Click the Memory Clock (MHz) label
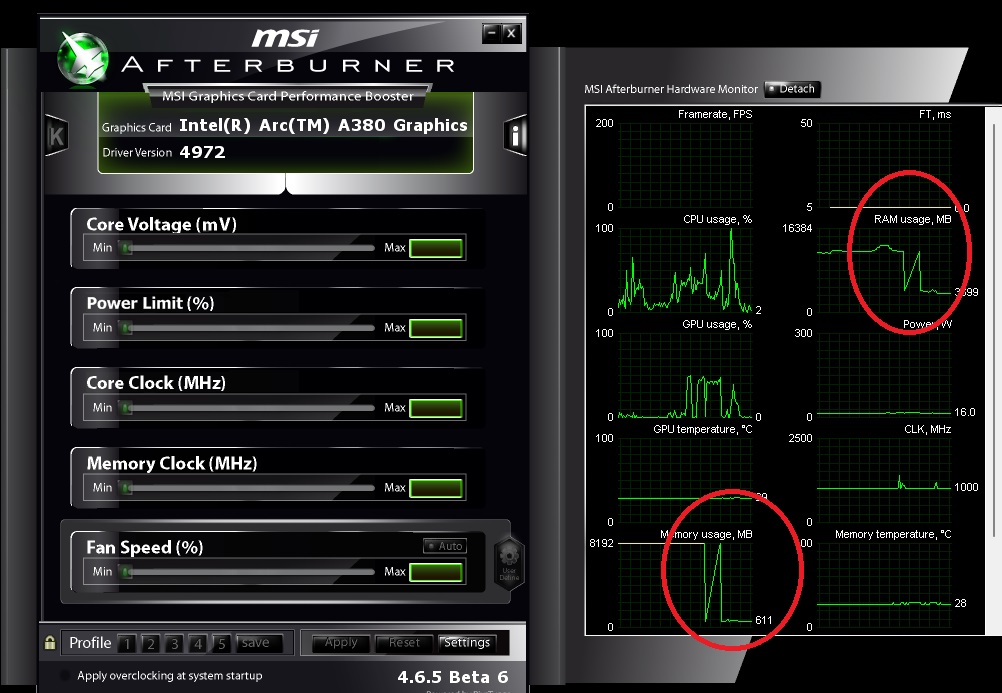This screenshot has width=1002, height=693. [172, 463]
